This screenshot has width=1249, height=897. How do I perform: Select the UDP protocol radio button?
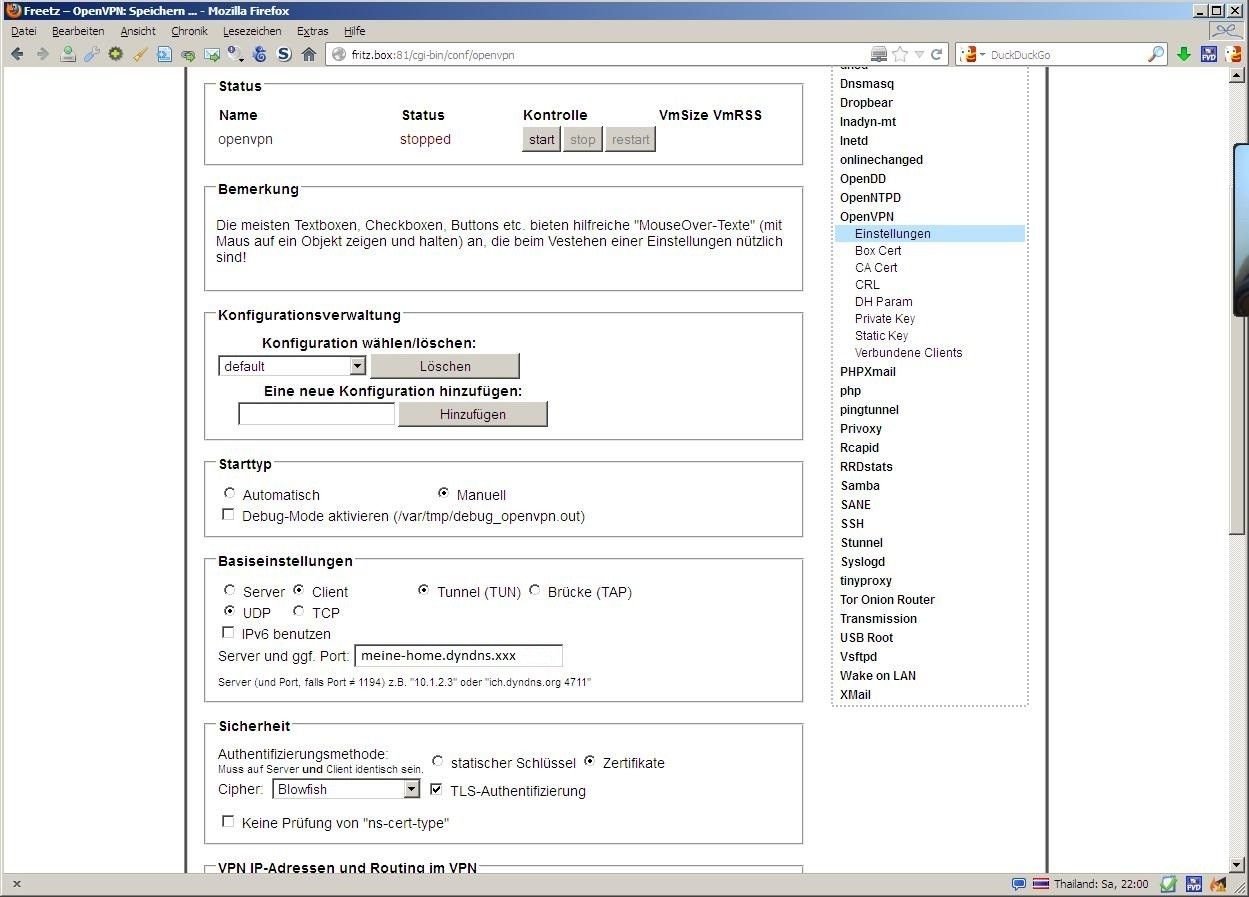pyautogui.click(x=230, y=611)
